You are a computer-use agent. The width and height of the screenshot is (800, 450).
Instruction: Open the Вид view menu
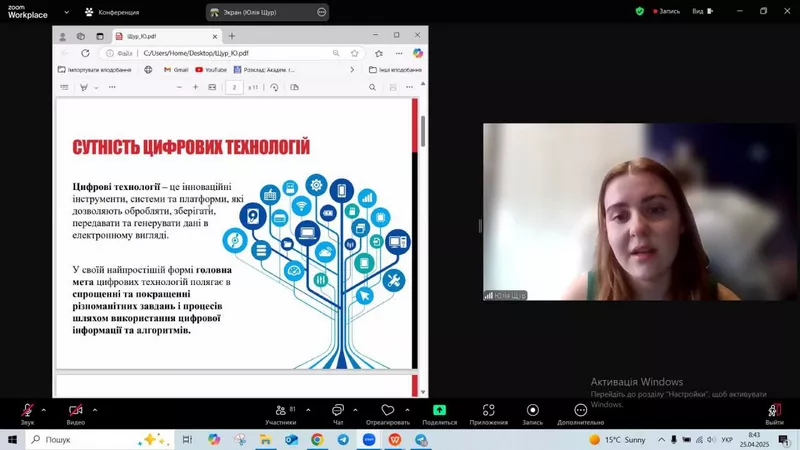pos(703,11)
